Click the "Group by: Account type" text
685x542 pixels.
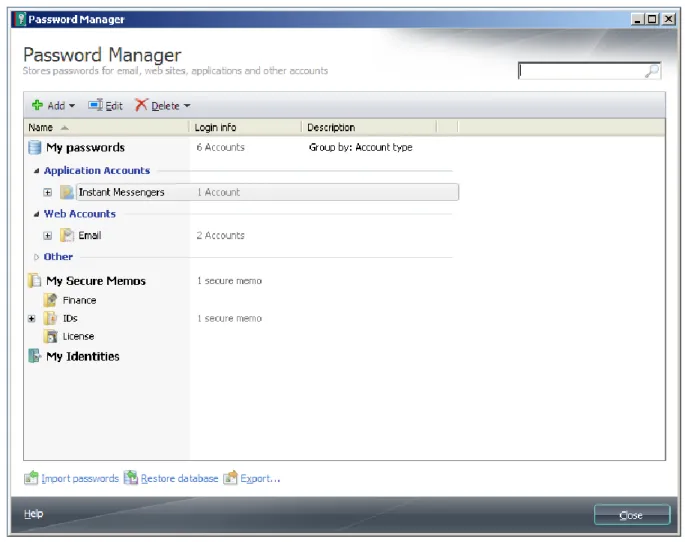pos(360,148)
